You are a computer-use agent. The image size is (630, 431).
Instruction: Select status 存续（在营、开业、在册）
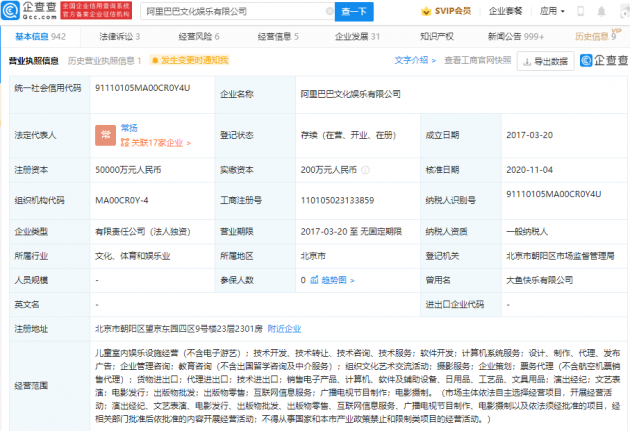click(x=348, y=135)
